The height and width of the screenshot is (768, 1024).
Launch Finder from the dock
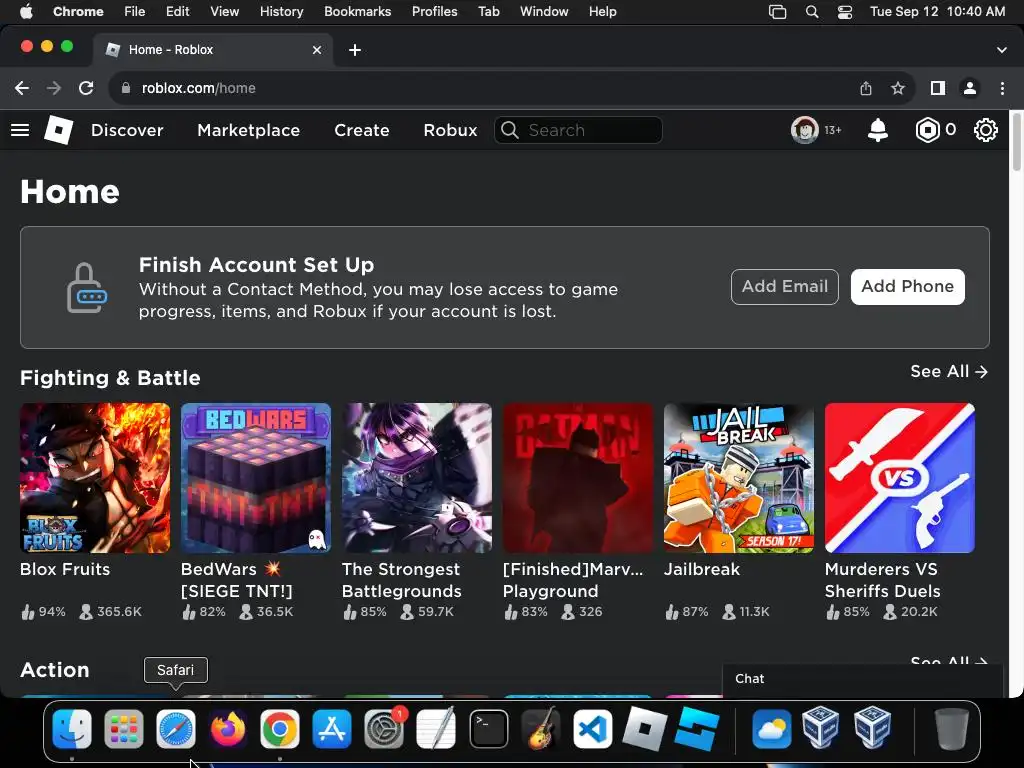pyautogui.click(x=72, y=728)
